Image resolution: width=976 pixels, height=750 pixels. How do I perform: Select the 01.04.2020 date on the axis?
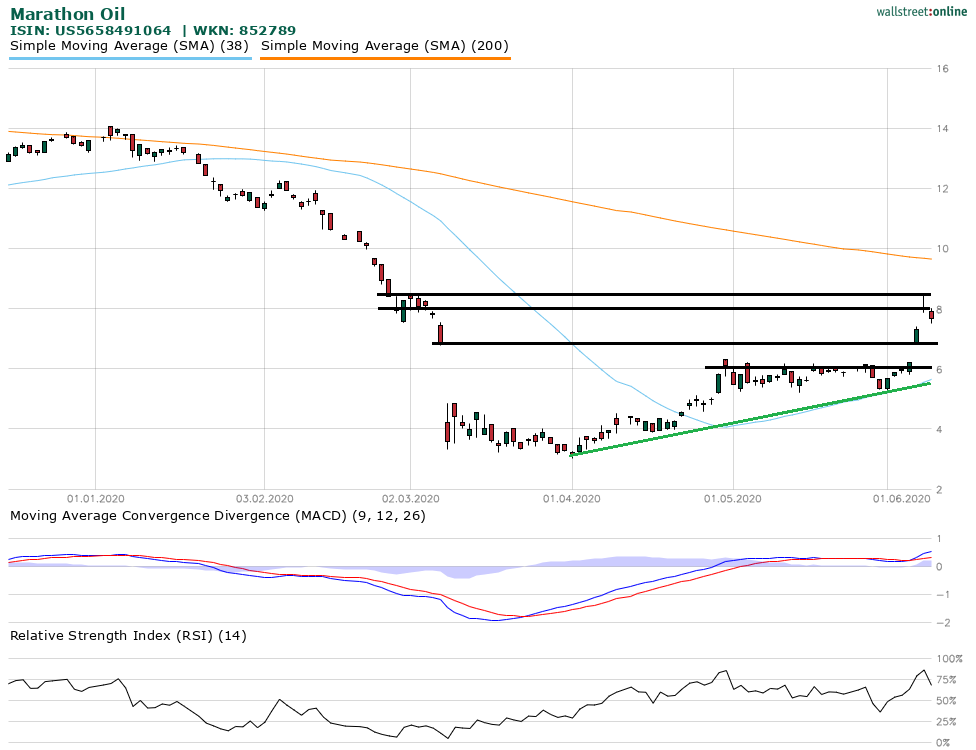(572, 498)
